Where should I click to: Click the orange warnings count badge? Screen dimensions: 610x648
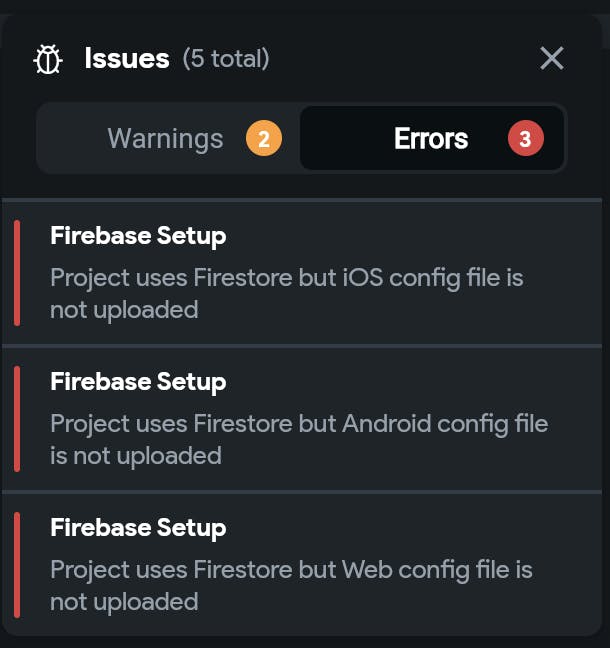(264, 139)
